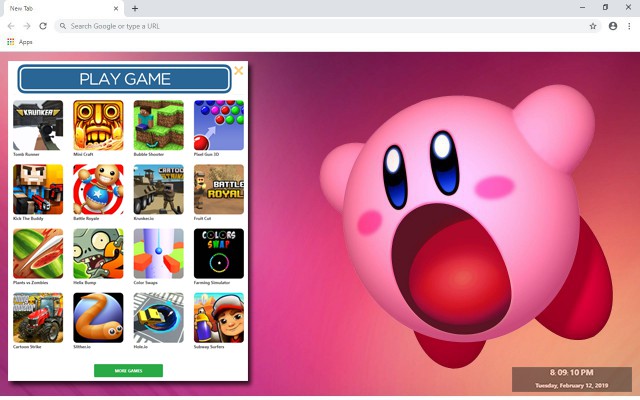Open the Apps shortcut in bookmarks bar
The image size is (640, 400).
click(20, 42)
